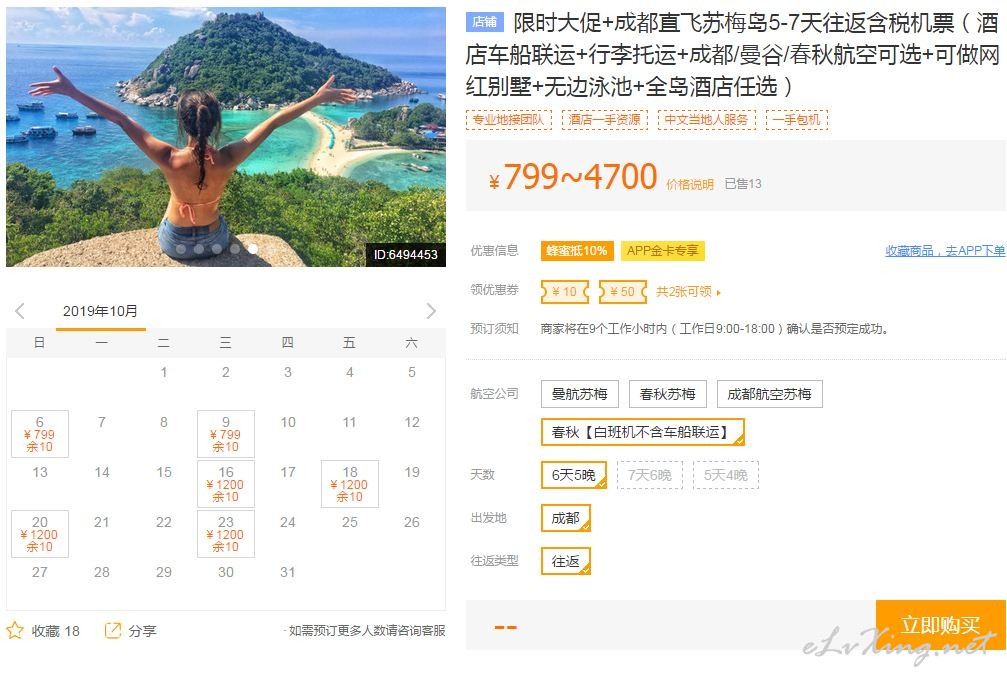Claim the ¥50 coupon

[622, 292]
